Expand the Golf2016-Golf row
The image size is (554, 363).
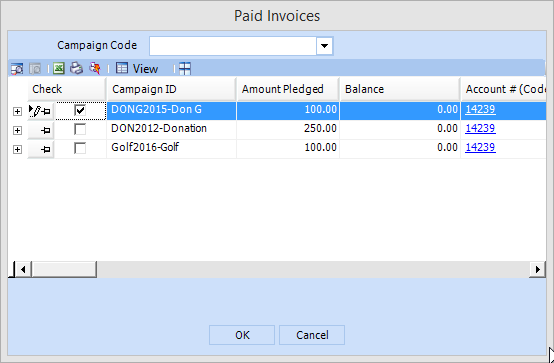tap(17, 150)
